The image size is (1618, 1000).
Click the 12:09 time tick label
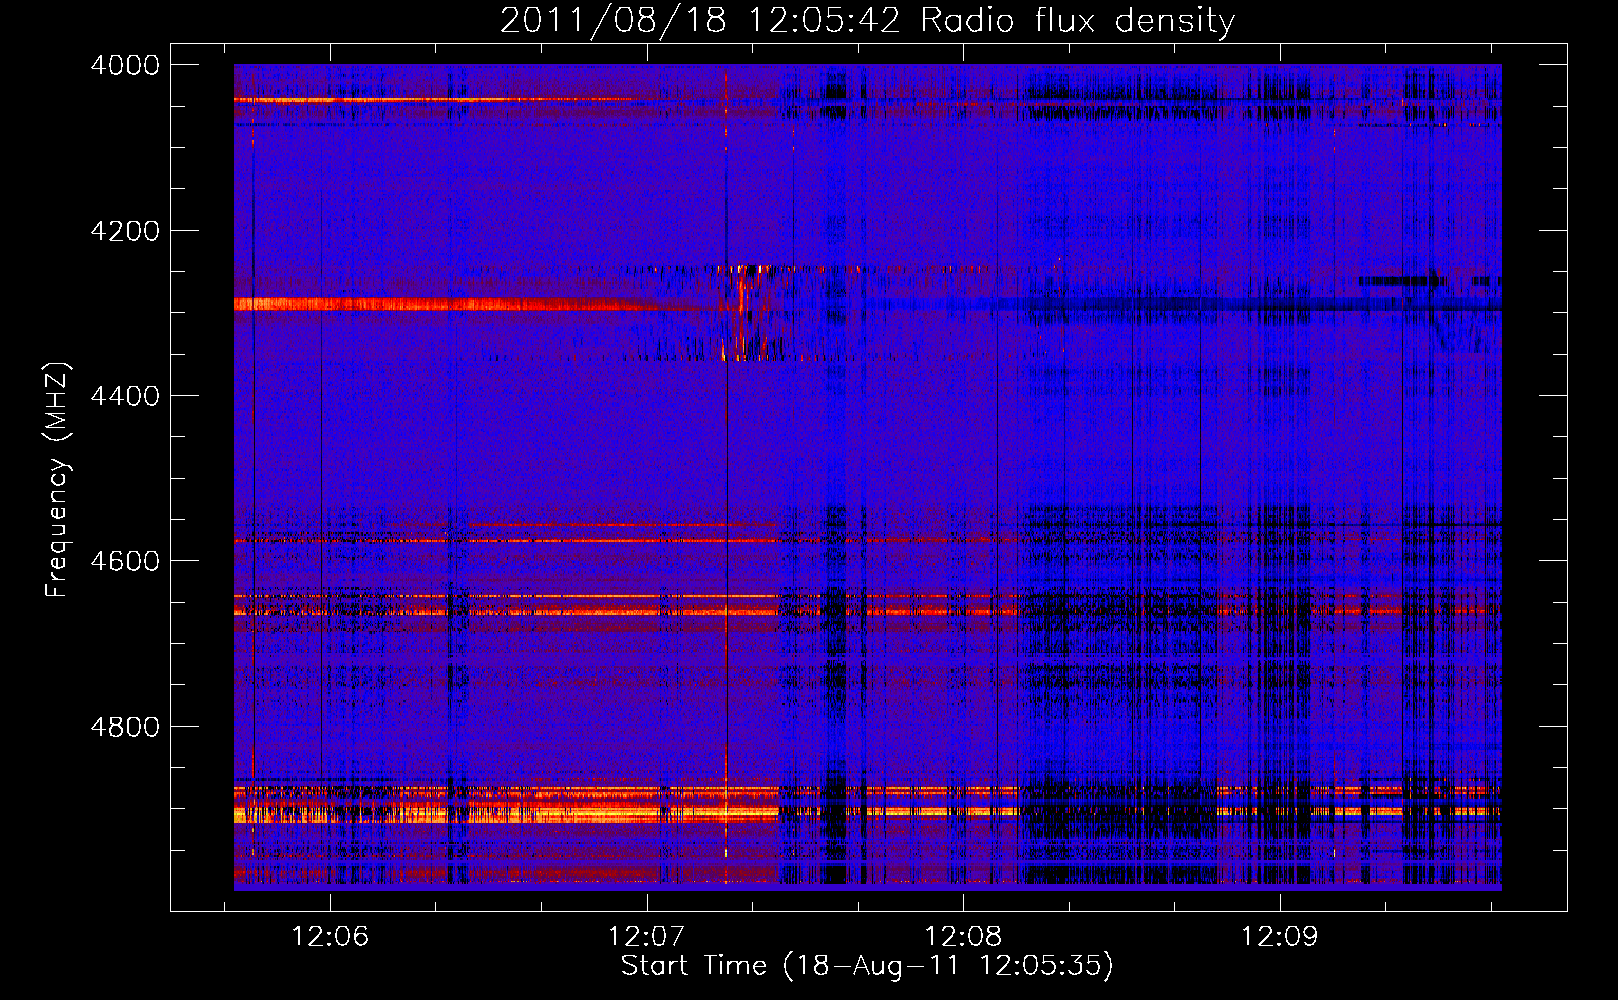(x=1280, y=936)
